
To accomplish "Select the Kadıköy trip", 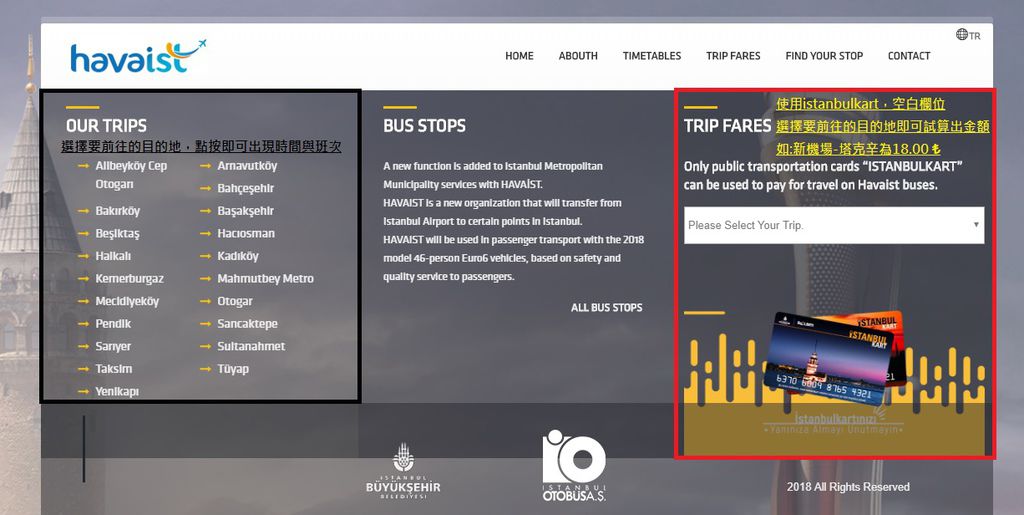I will click(x=238, y=256).
